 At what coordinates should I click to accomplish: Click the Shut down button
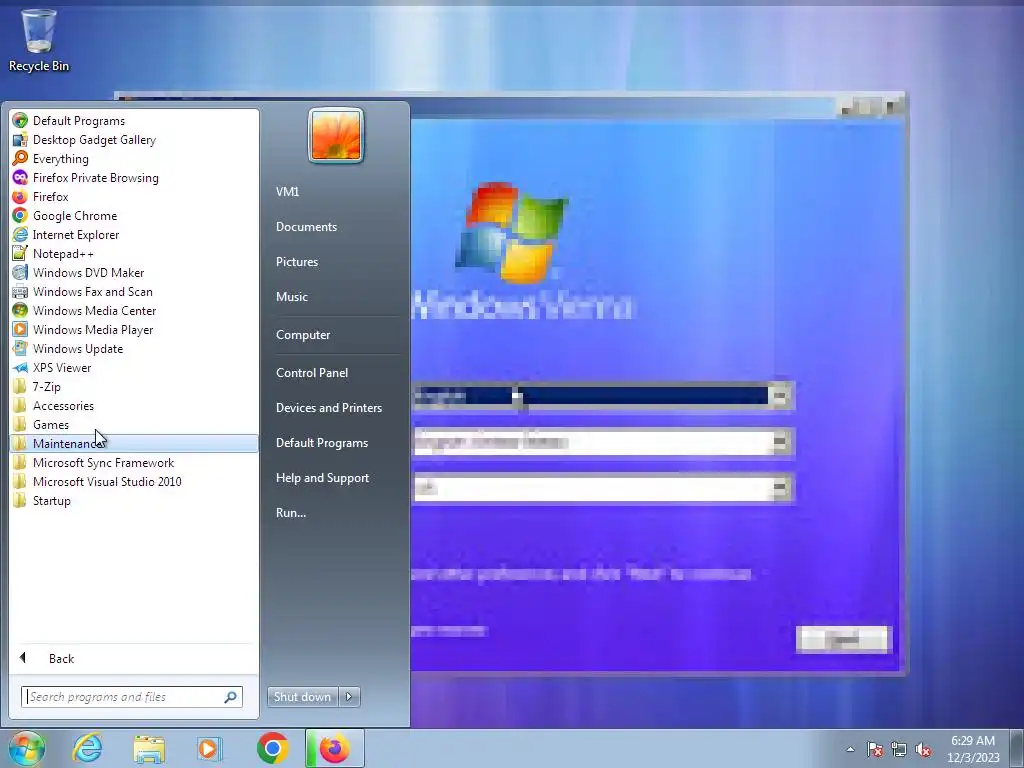click(x=302, y=697)
